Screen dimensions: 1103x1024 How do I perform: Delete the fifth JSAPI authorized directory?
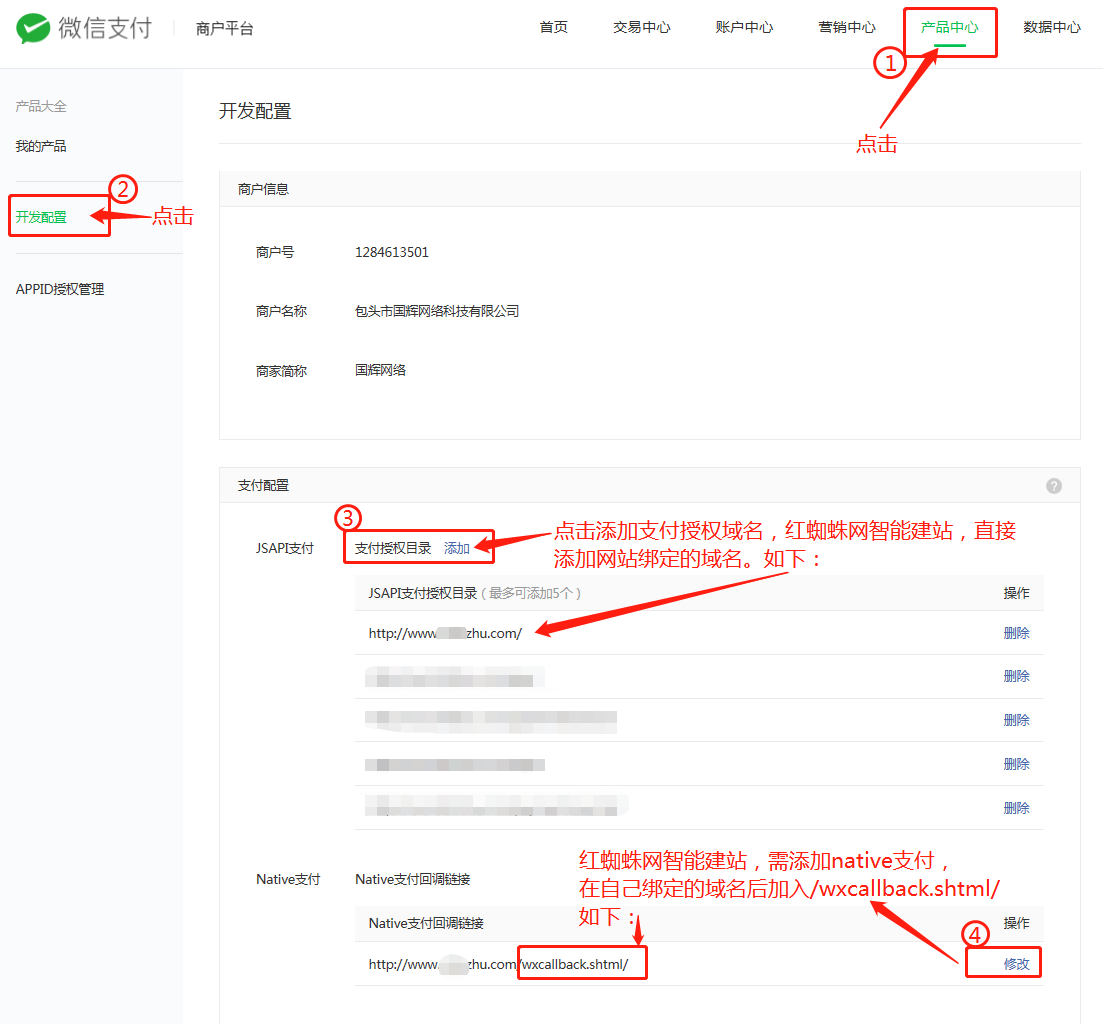1016,808
